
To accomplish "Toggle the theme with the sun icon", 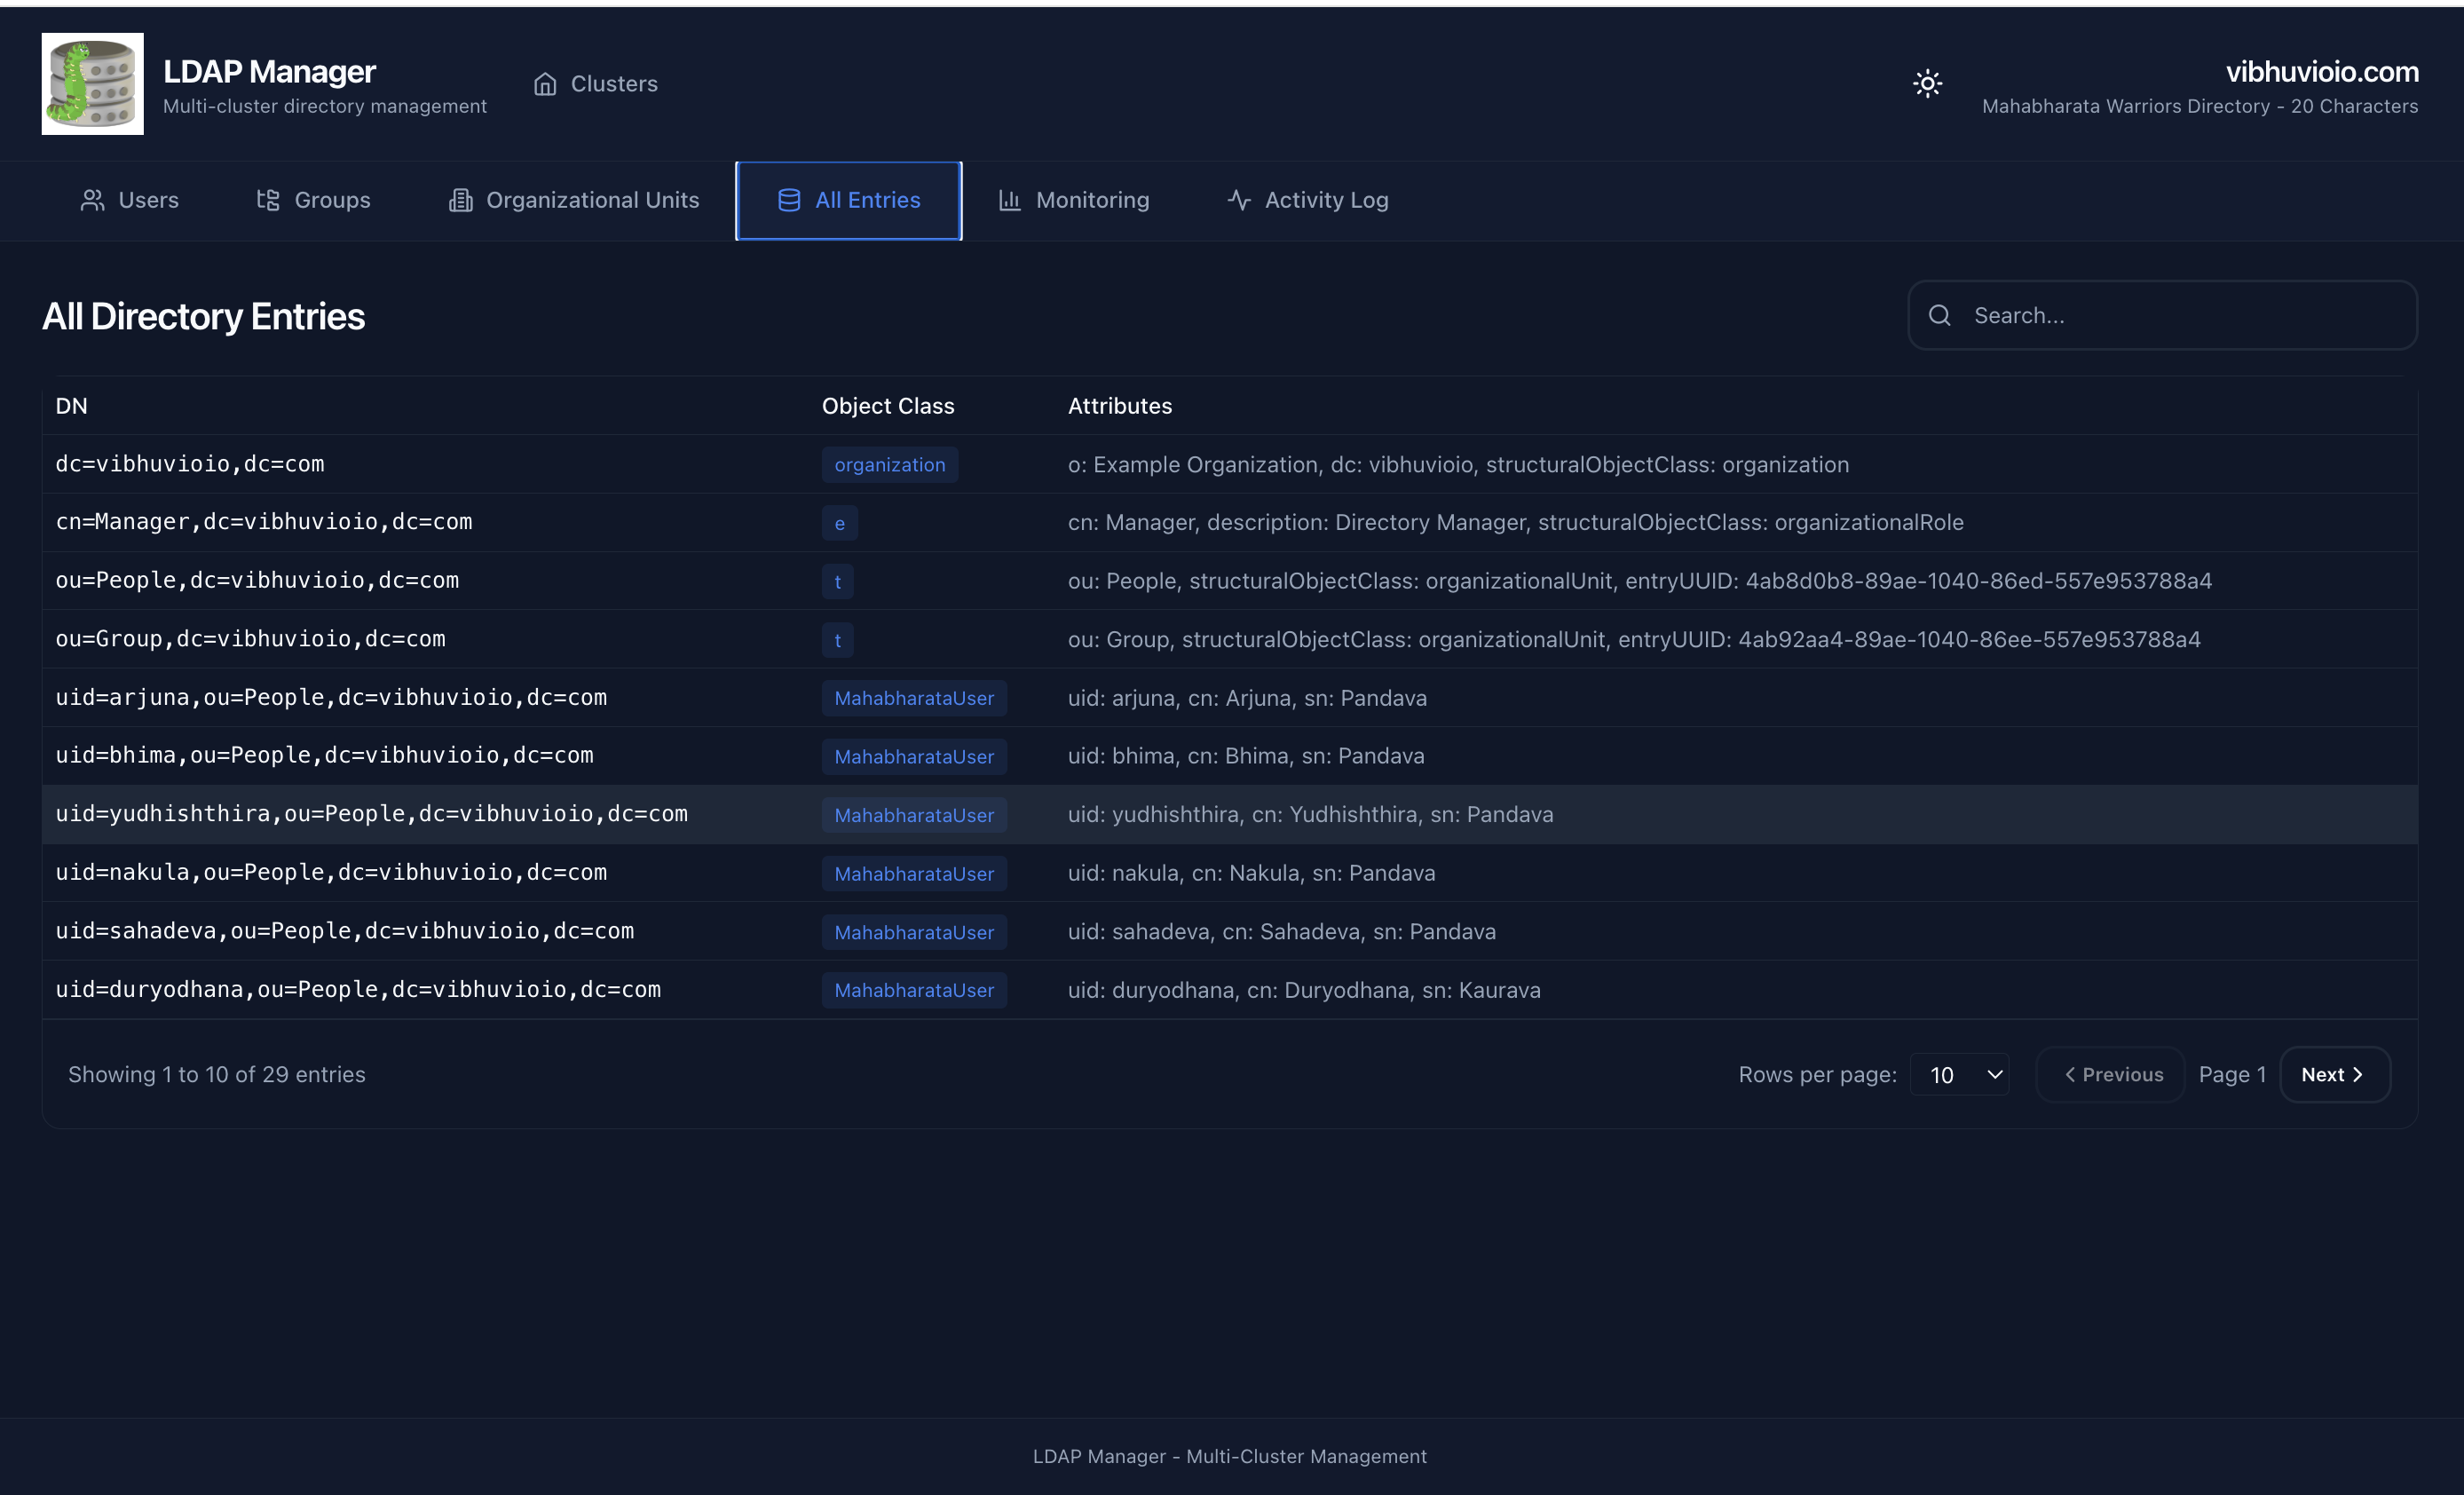I will (x=1927, y=83).
